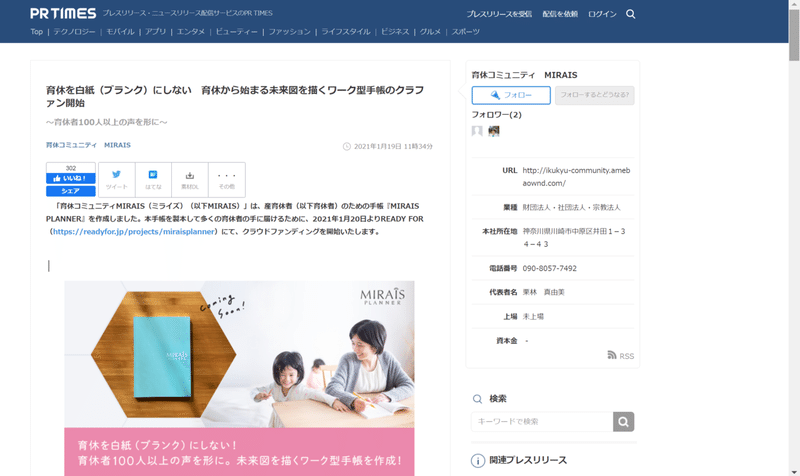Image resolution: width=800 pixels, height=476 pixels.
Task: Click the Facebook シェア share button
Action: point(70,191)
